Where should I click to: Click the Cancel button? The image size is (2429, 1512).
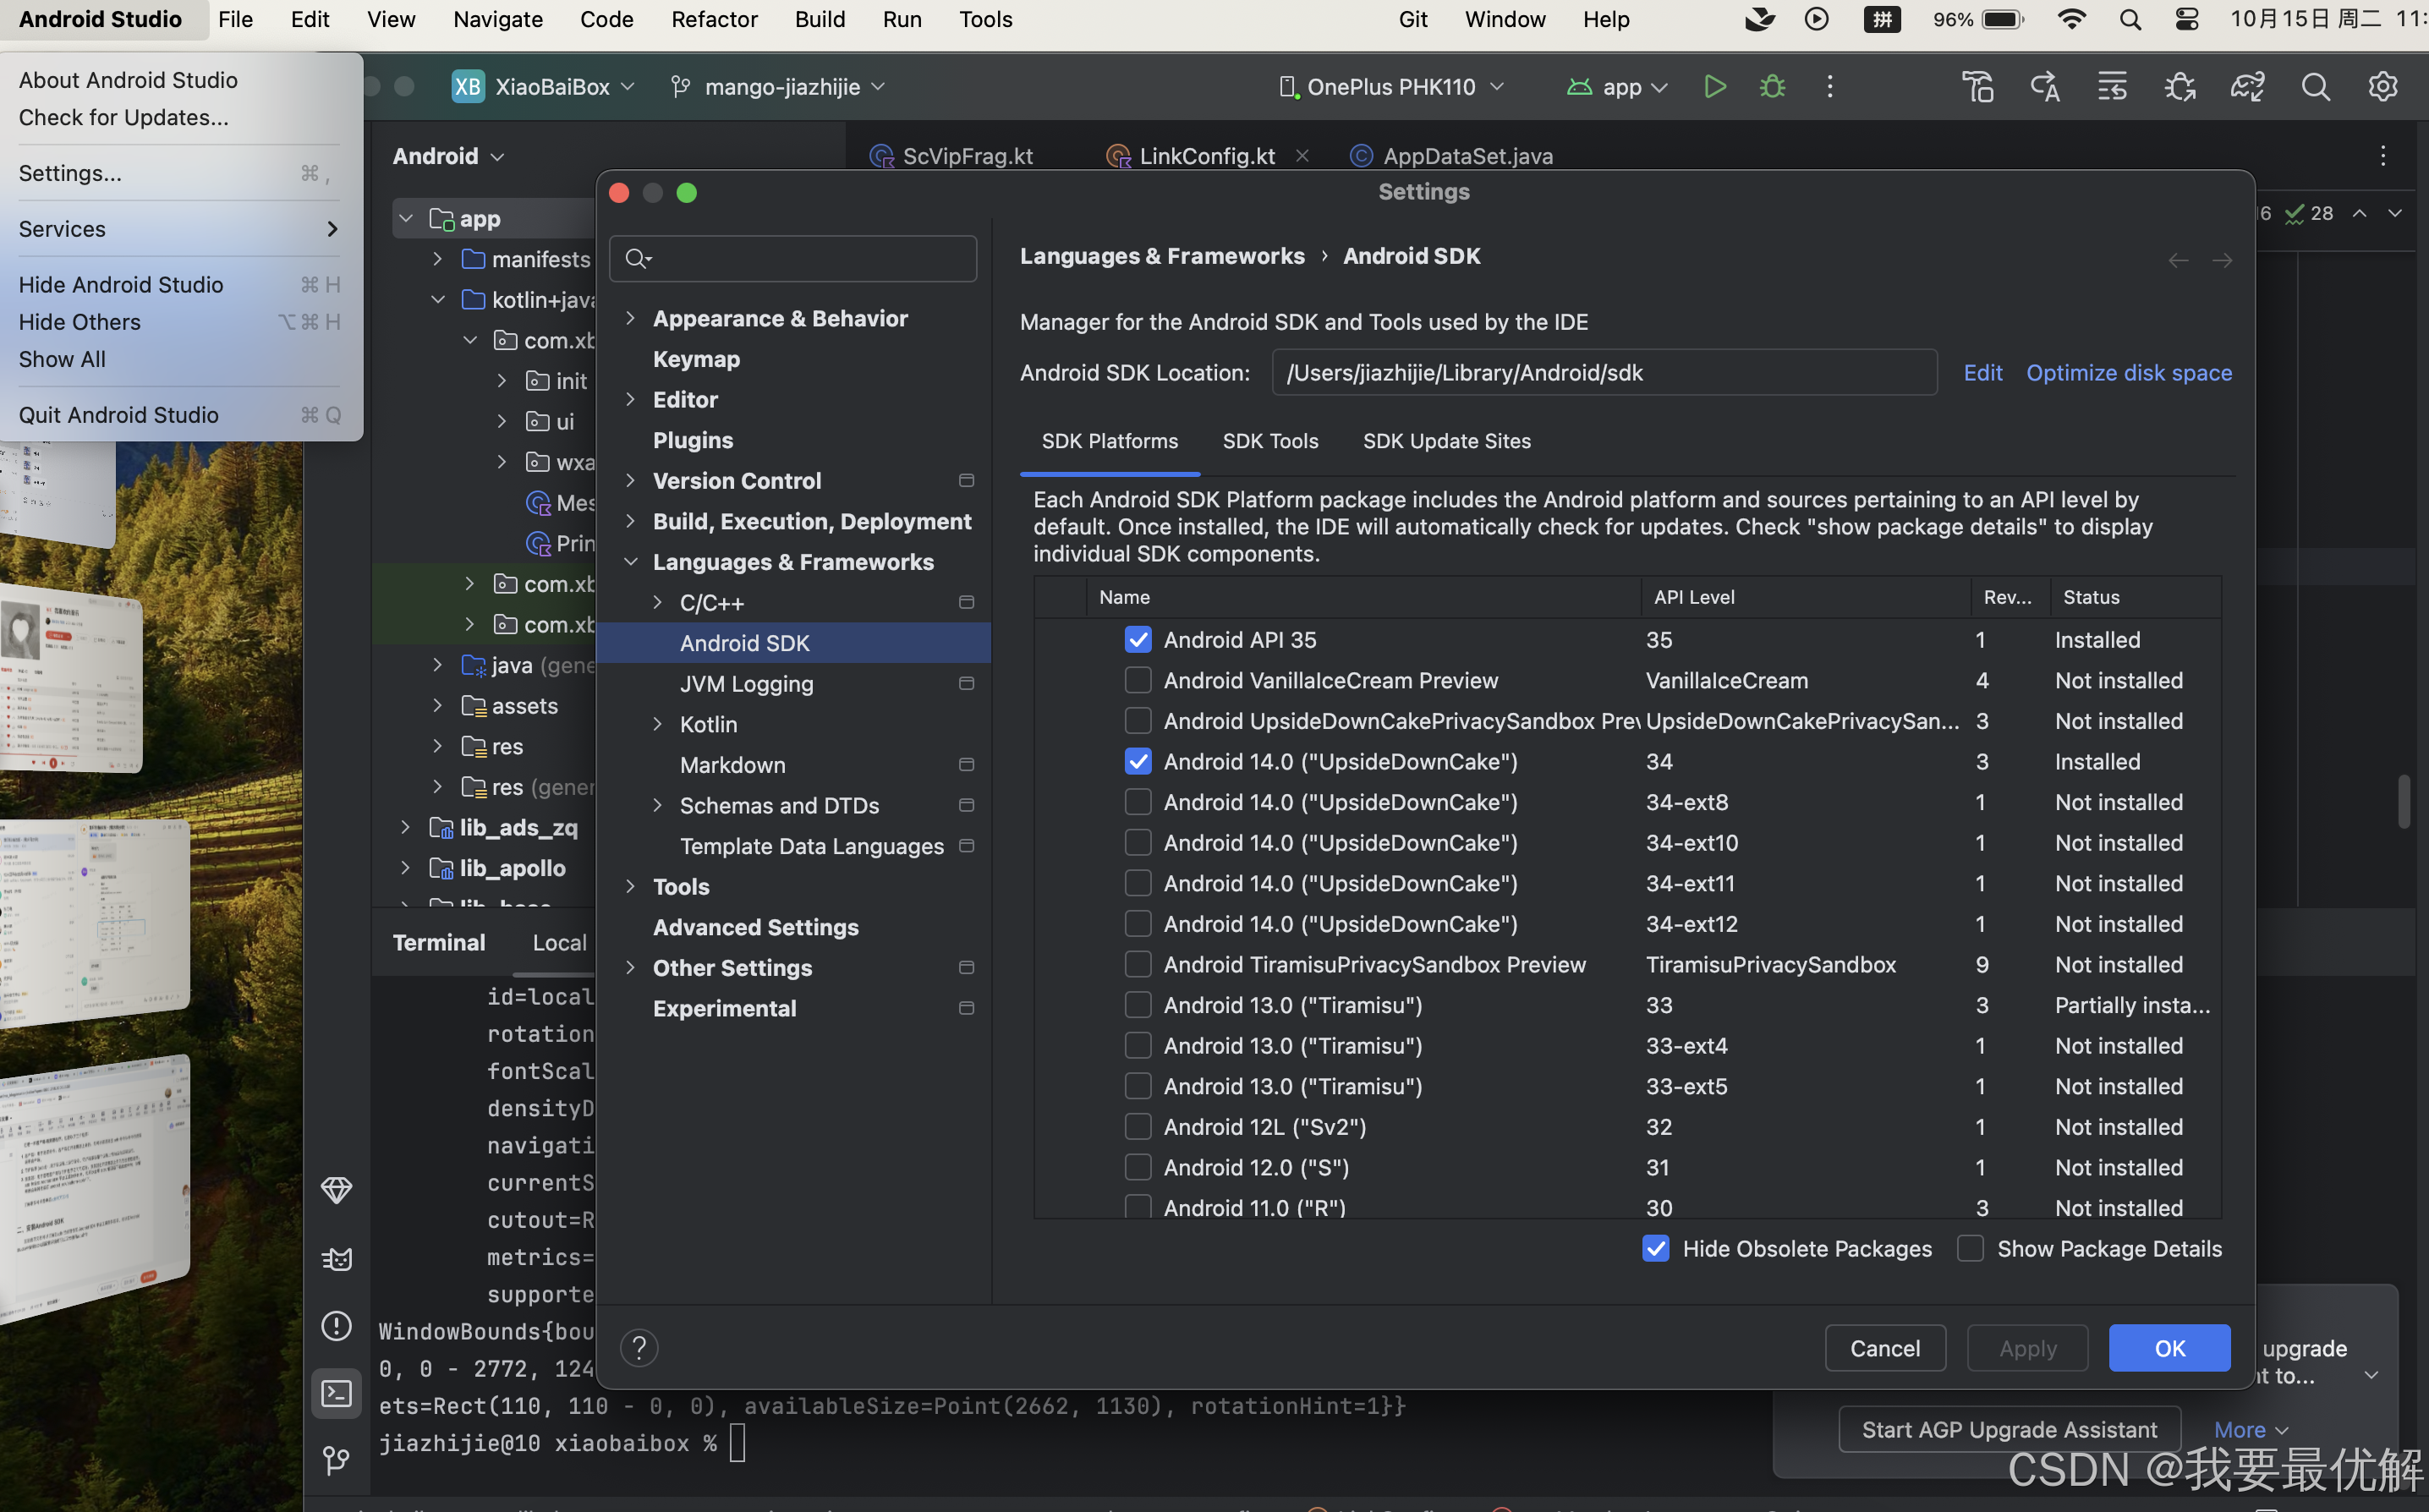pyautogui.click(x=1885, y=1348)
